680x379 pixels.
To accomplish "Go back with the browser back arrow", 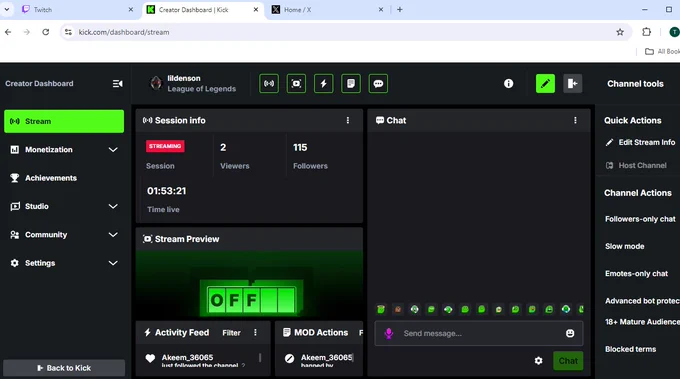I will [8, 32].
